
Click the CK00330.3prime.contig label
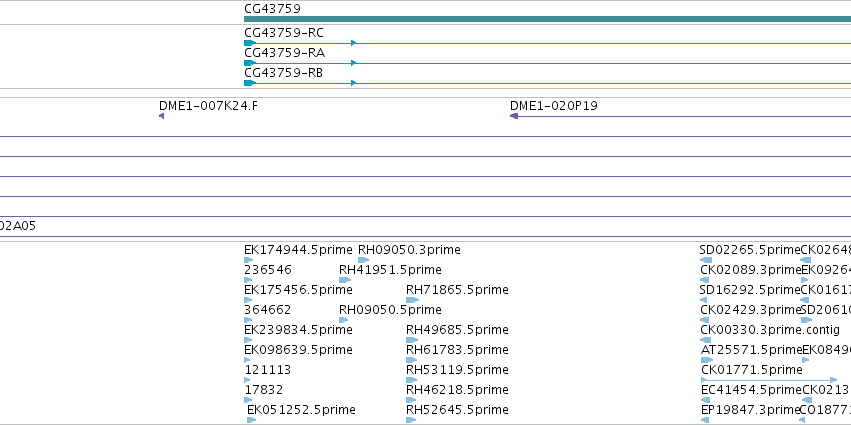point(770,330)
